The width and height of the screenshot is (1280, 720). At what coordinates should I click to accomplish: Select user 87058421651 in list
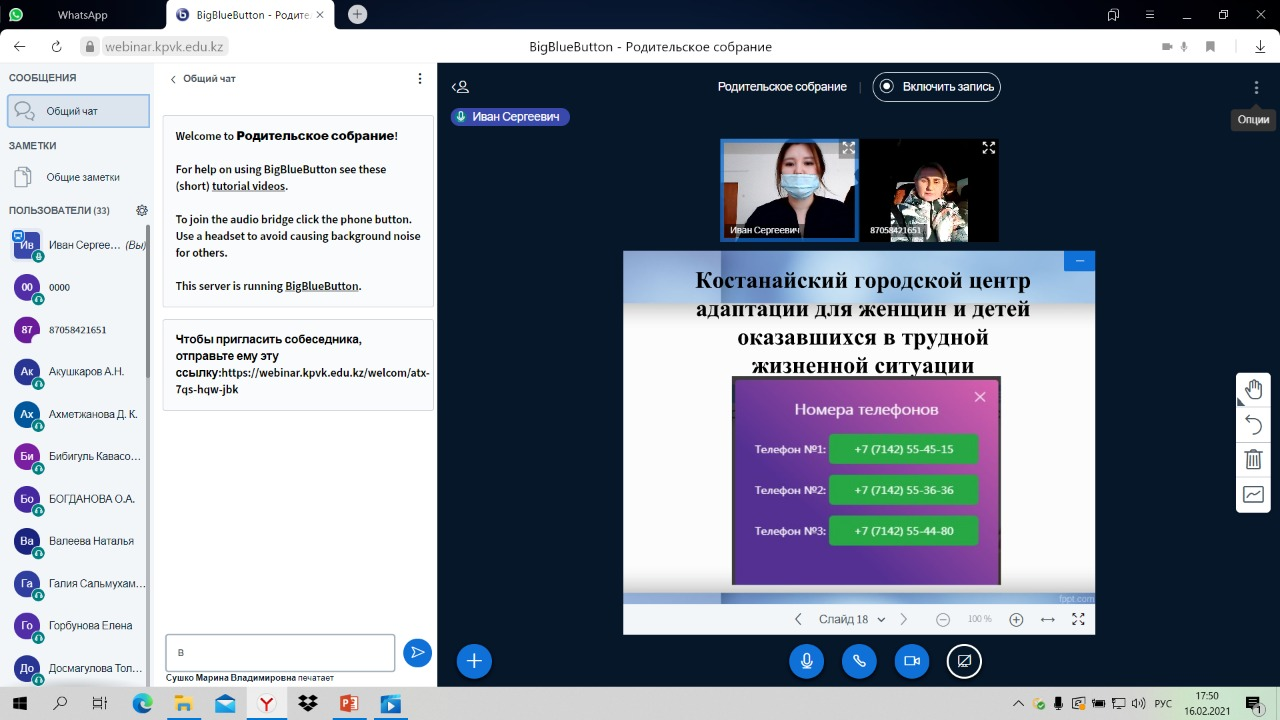78,329
